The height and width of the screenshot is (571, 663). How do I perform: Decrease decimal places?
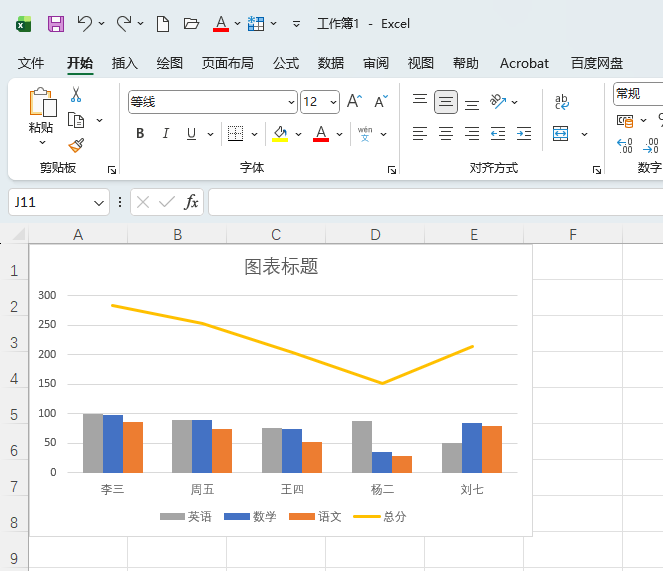[x=651, y=146]
